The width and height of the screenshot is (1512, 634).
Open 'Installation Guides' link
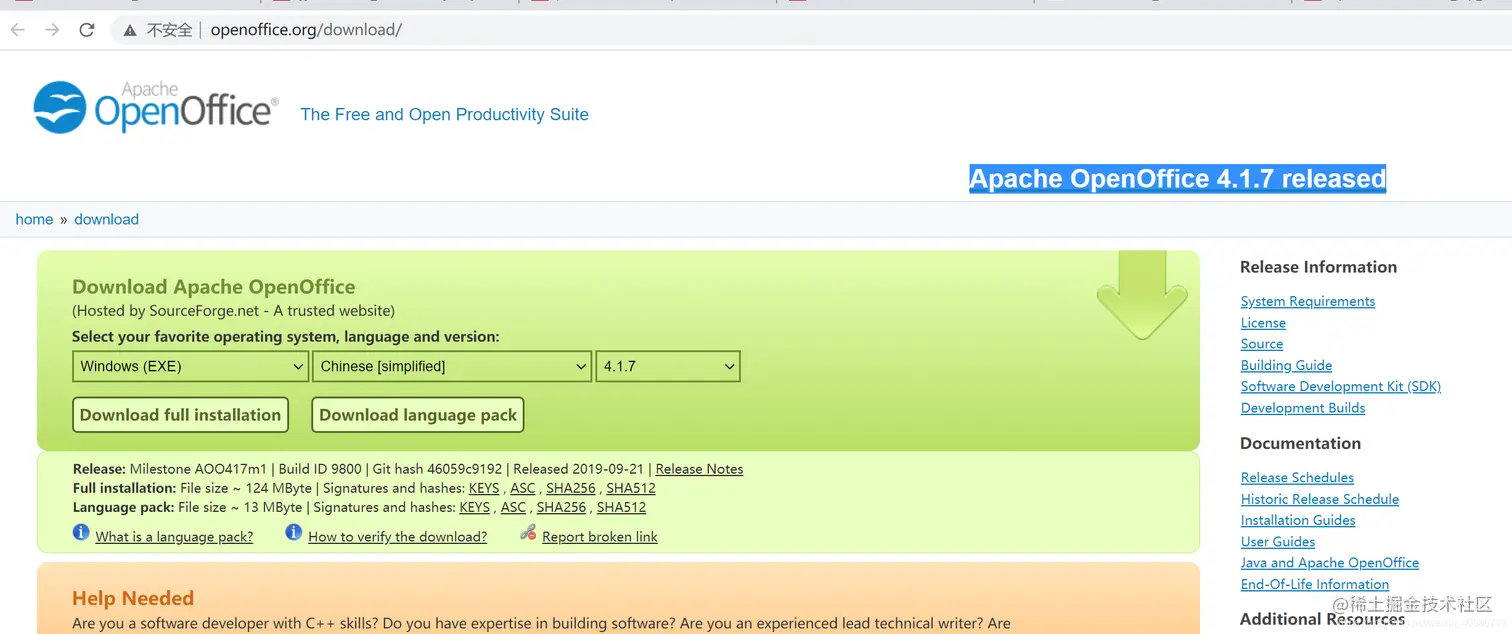(1298, 520)
